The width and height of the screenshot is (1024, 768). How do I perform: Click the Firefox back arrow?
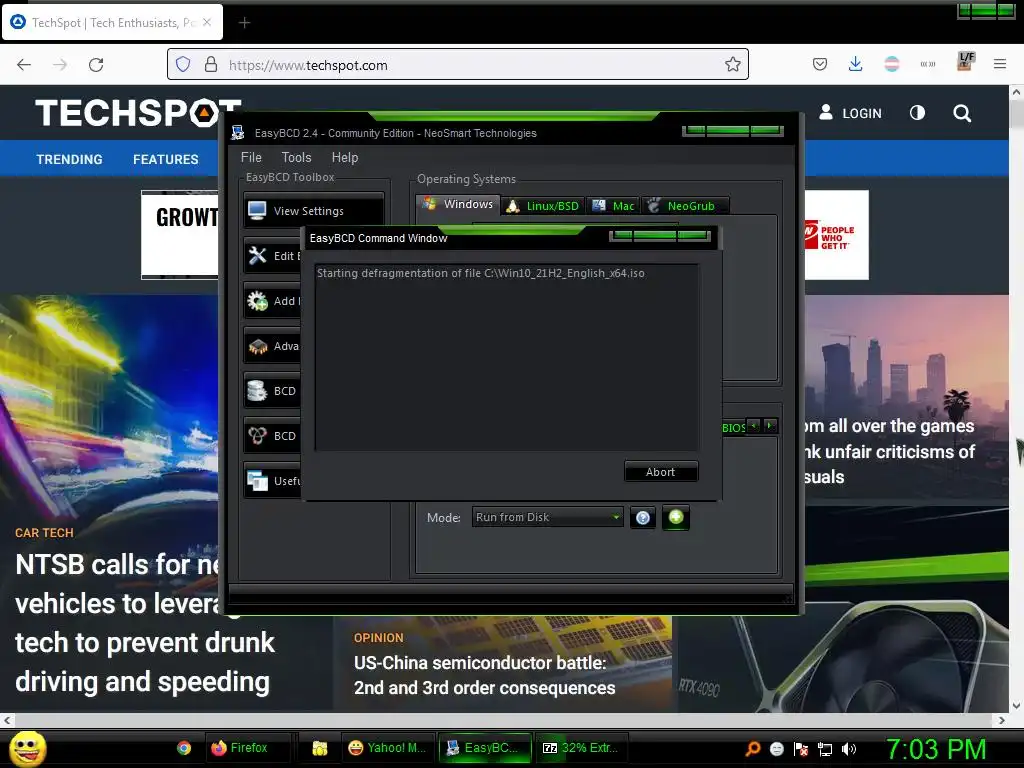click(24, 65)
